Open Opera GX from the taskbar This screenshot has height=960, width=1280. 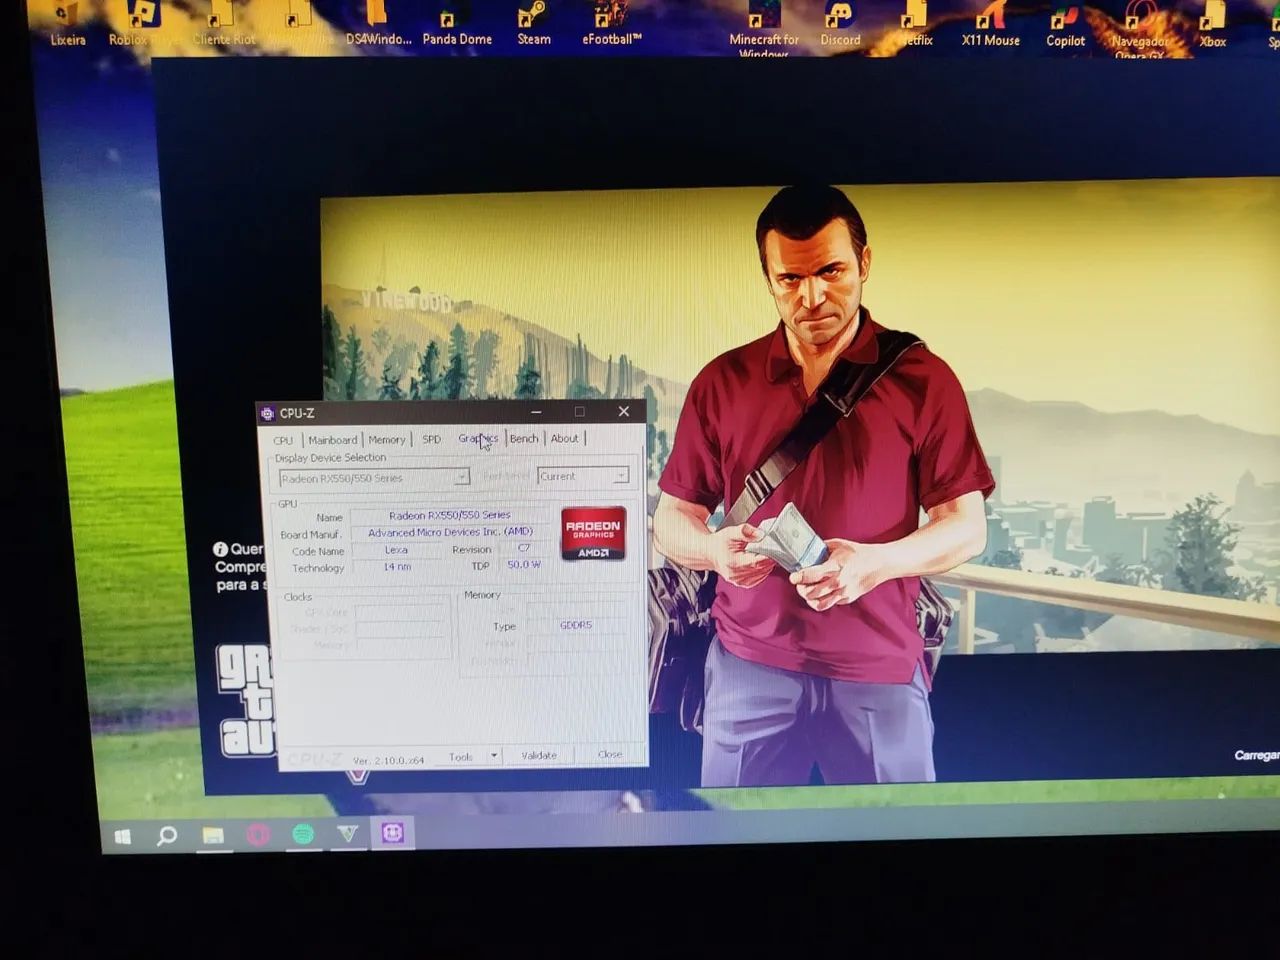(258, 834)
